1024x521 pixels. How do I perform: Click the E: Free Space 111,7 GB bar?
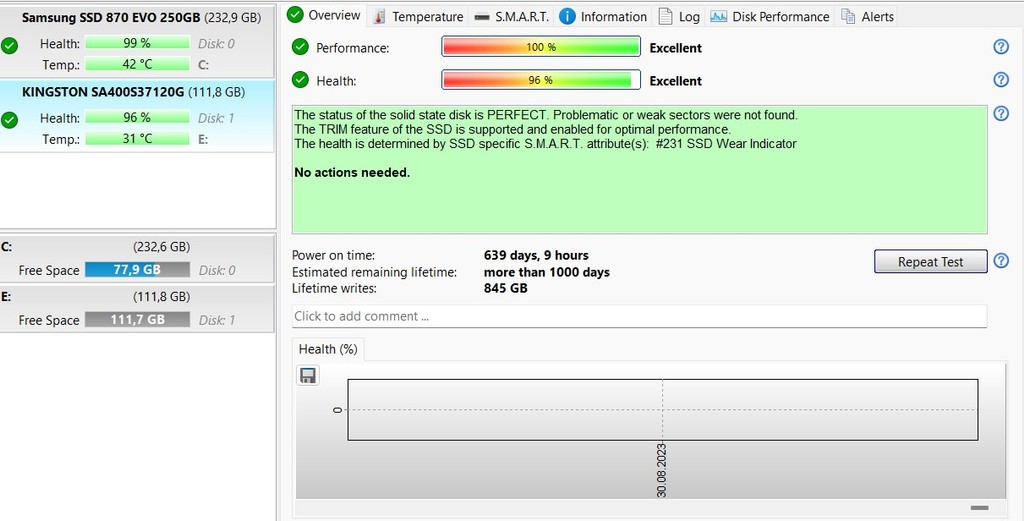pyautogui.click(x=137, y=319)
